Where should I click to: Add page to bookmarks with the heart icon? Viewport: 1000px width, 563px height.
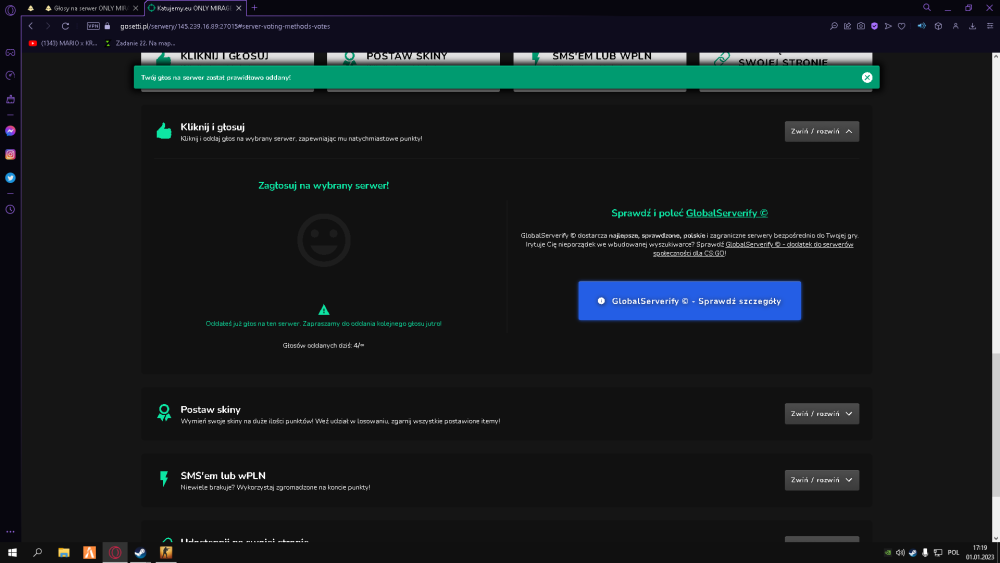[x=901, y=26]
